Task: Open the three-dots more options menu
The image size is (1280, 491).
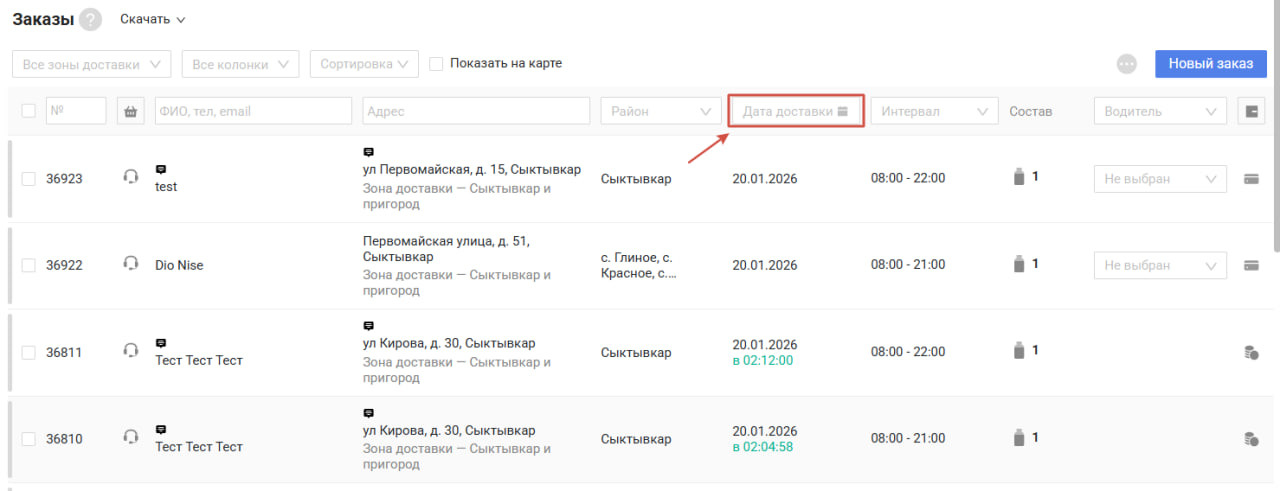Action: click(x=1127, y=64)
